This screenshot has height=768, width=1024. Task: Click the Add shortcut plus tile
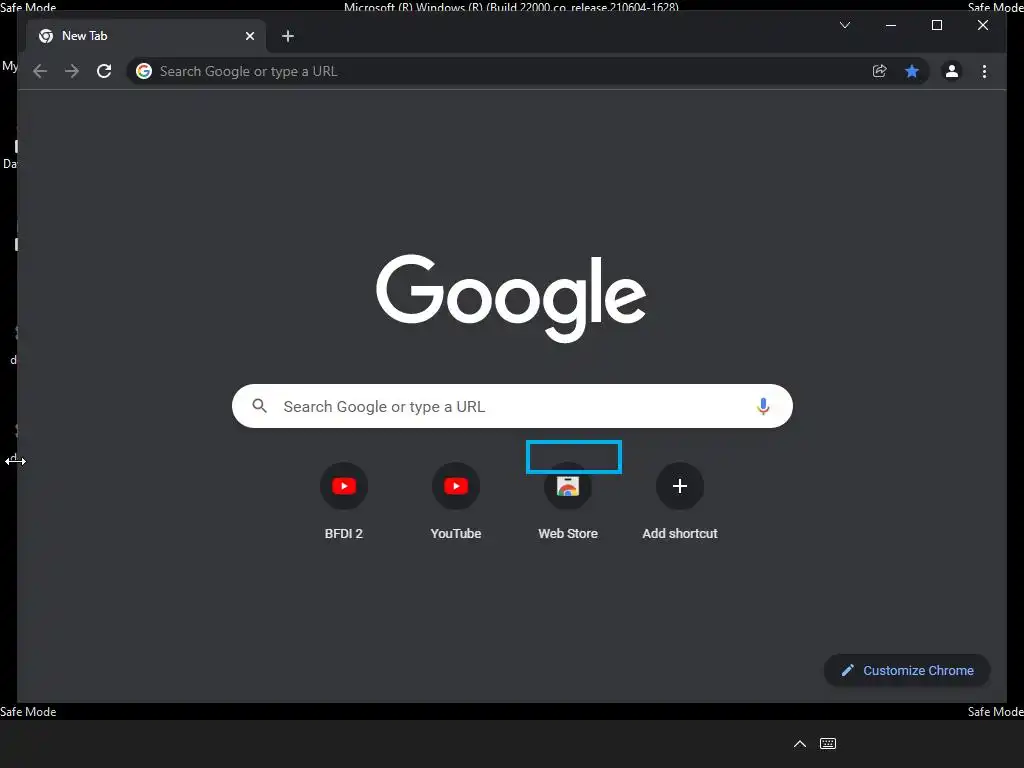(x=680, y=486)
